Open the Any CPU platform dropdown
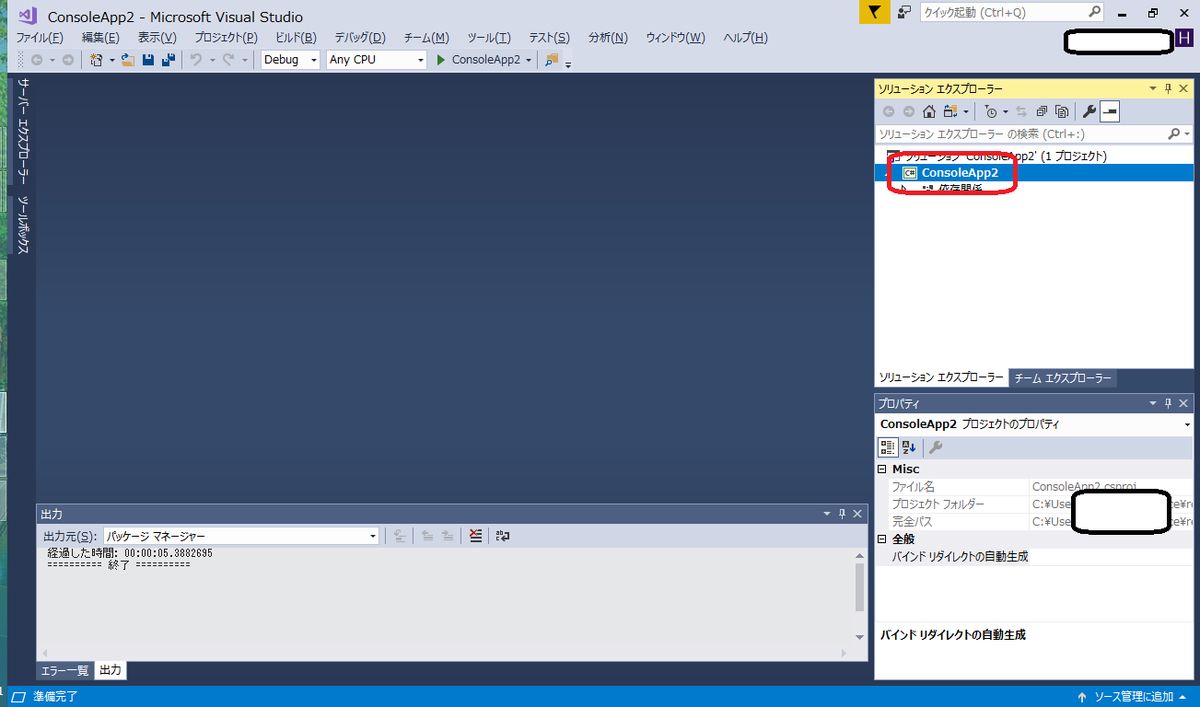 (421, 60)
